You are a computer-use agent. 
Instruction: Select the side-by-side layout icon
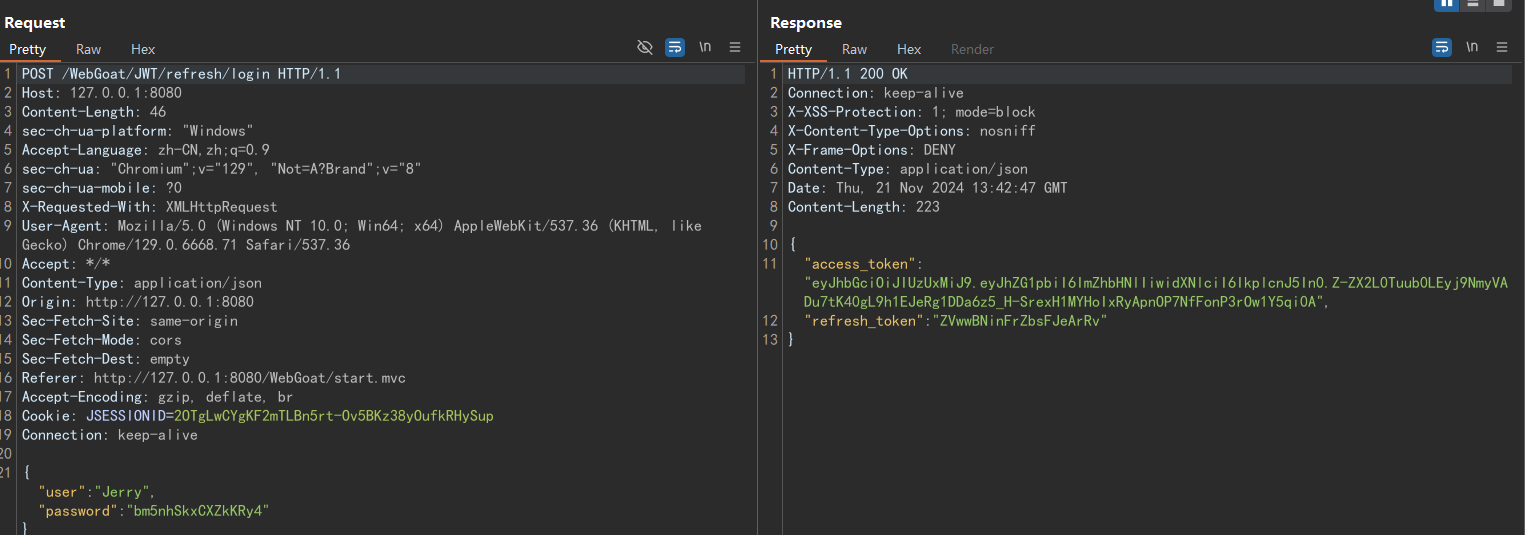click(x=1446, y=4)
